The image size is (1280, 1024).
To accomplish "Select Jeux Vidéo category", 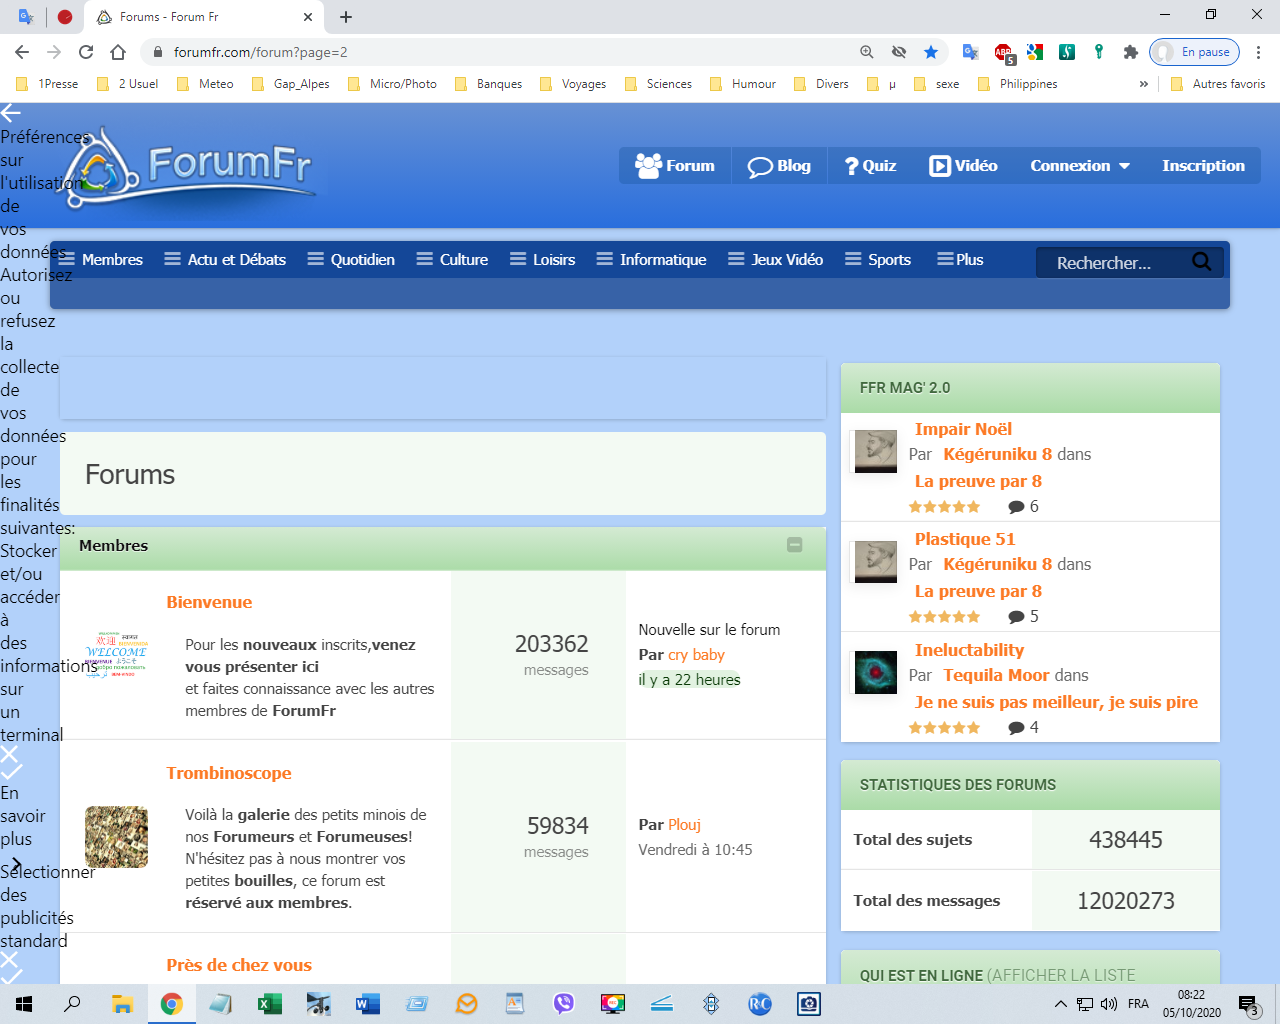I will point(775,259).
